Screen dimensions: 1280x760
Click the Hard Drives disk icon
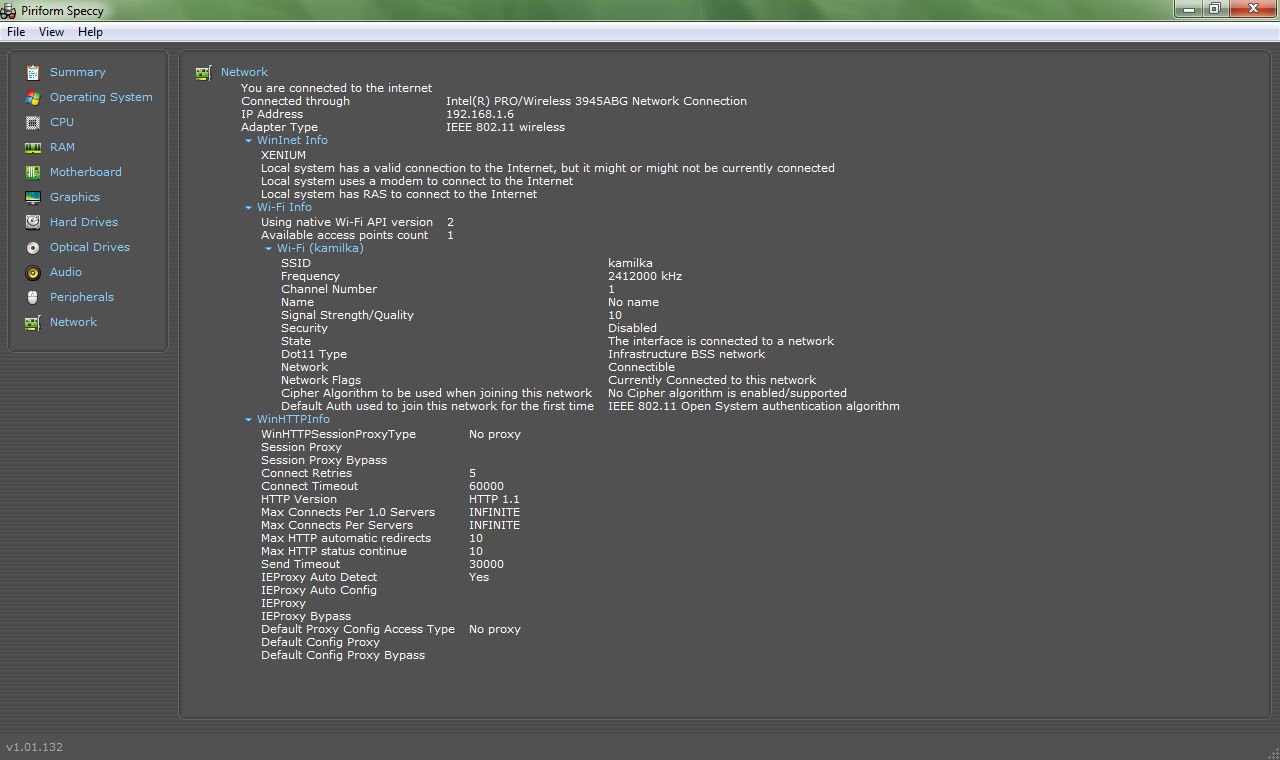[33, 222]
